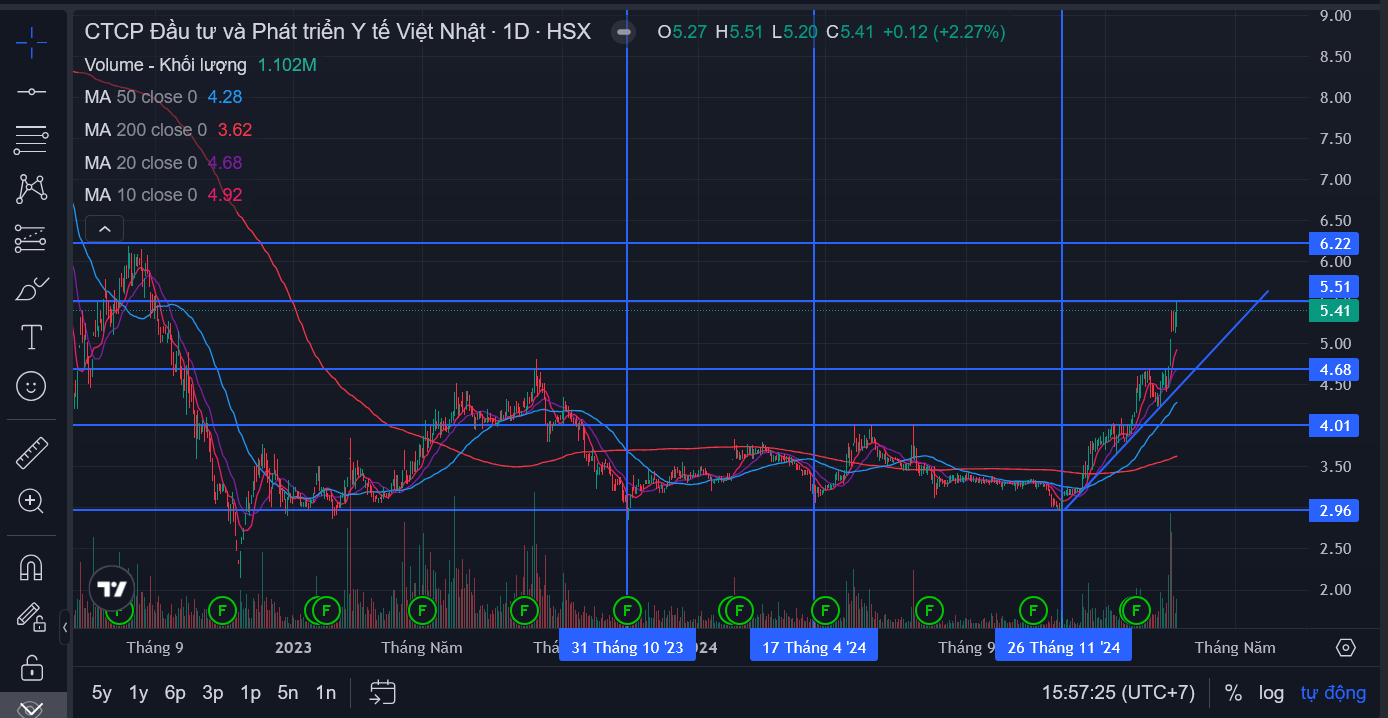This screenshot has height=718, width=1388.
Task: Select the Volume - Khối lượng legend
Action: coord(165,65)
